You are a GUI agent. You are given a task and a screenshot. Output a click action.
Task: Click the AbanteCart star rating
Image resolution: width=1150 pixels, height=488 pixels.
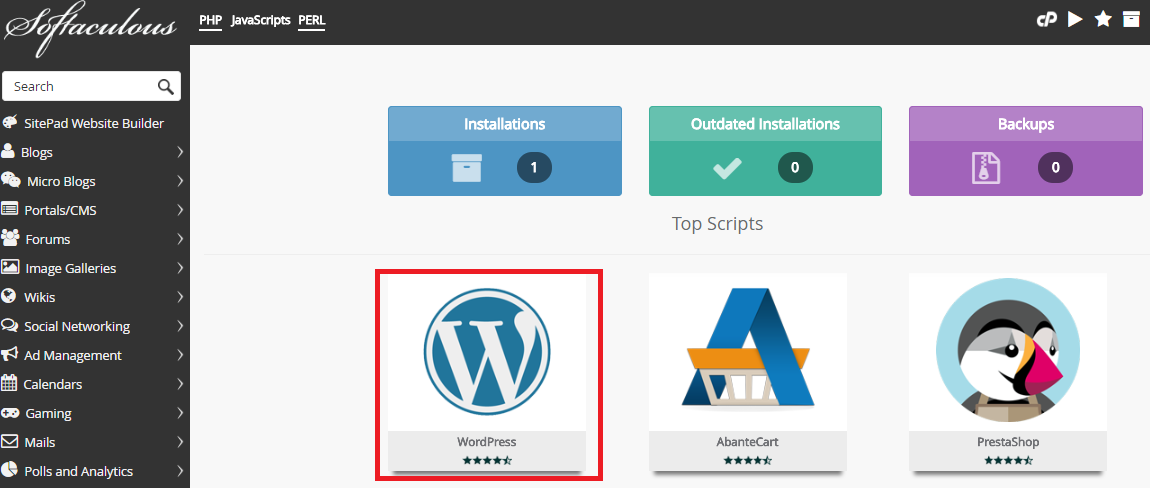coord(747,461)
